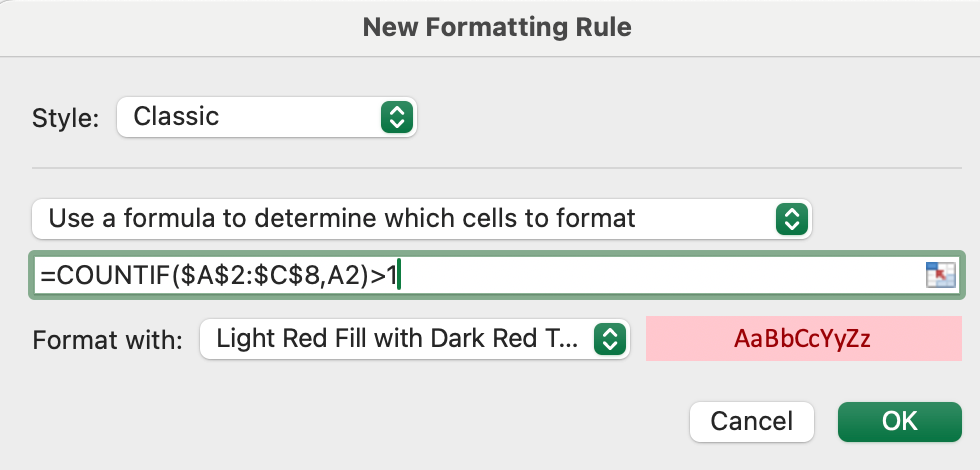Image resolution: width=980 pixels, height=470 pixels.
Task: Click green arrows of Format with dropdown
Action: [x=610, y=339]
